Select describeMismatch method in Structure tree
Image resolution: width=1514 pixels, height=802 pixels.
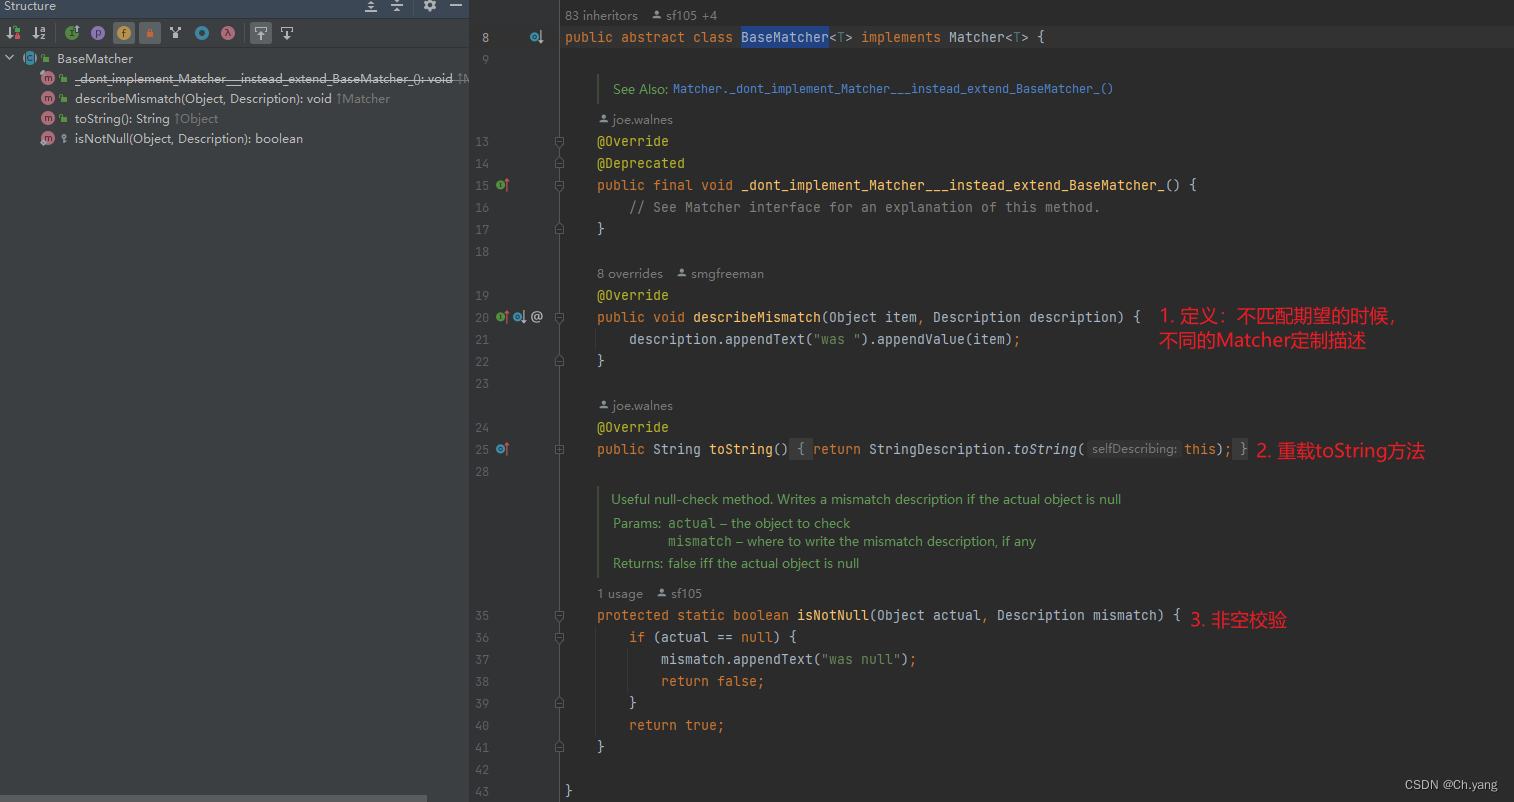tap(203, 98)
